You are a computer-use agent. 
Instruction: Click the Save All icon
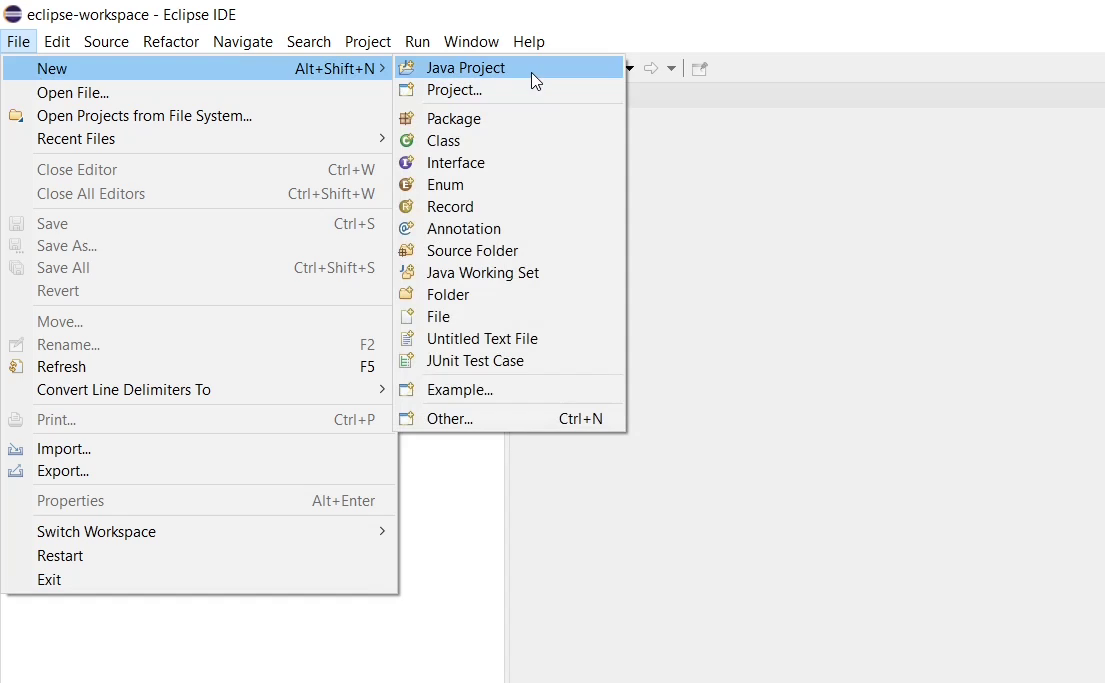click(16, 268)
